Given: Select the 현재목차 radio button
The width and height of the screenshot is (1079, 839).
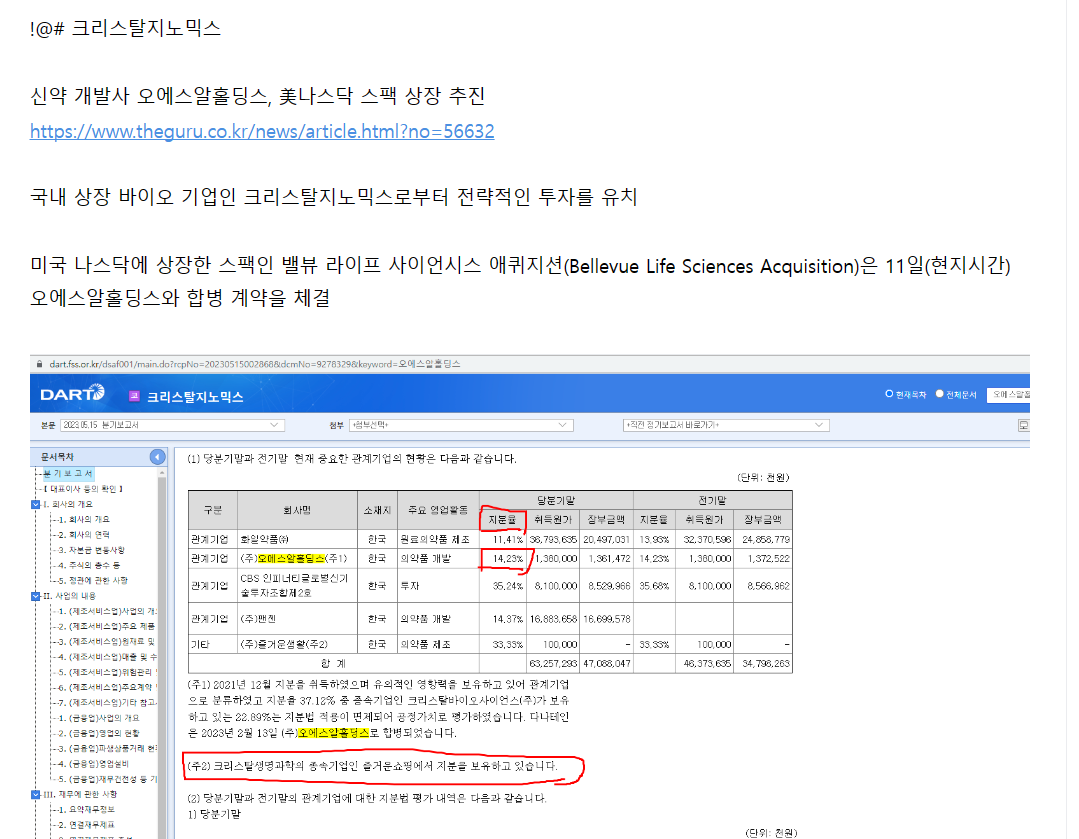Looking at the screenshot, I should (889, 394).
